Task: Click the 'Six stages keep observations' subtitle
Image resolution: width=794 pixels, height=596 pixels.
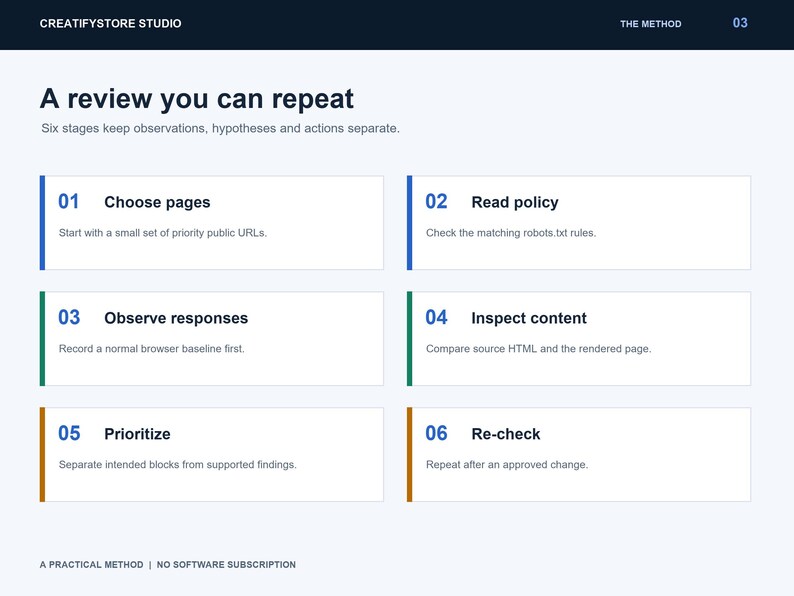Action: (x=220, y=128)
